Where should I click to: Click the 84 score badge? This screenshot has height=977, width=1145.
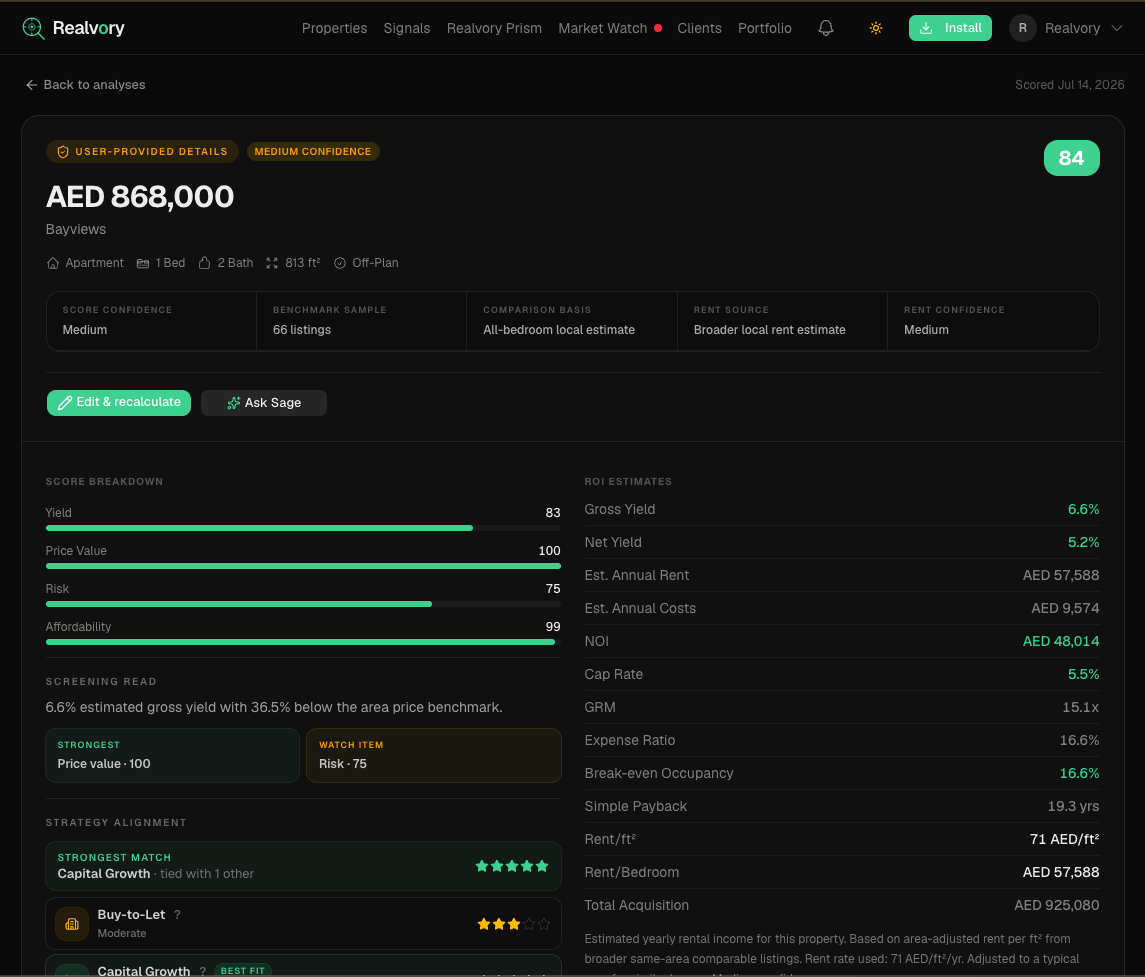(1071, 158)
